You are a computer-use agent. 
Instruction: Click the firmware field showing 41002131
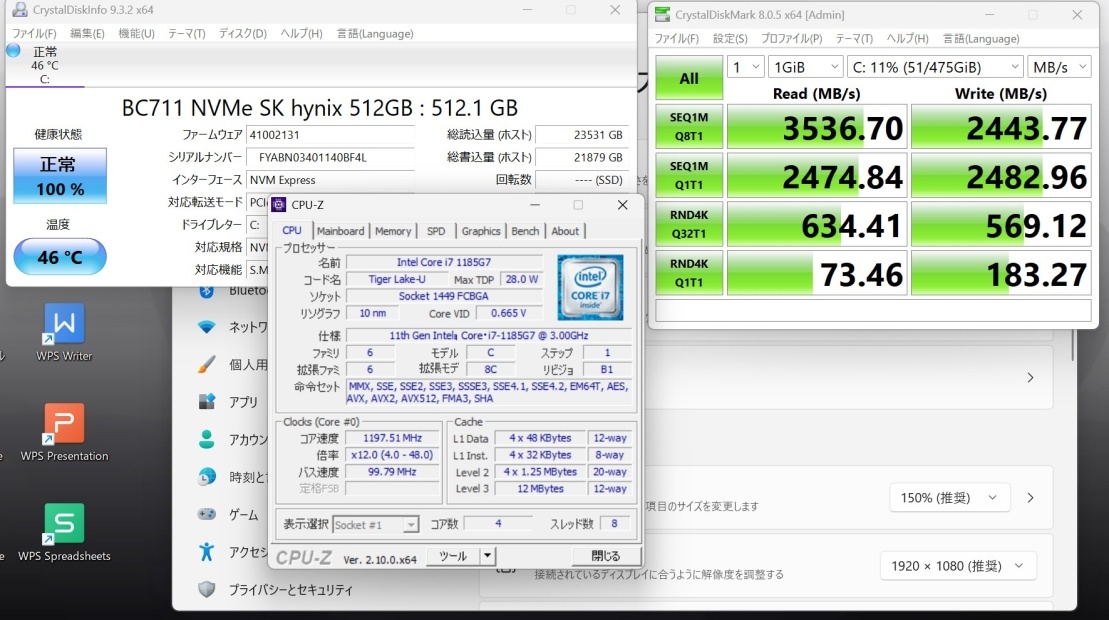tap(330, 134)
